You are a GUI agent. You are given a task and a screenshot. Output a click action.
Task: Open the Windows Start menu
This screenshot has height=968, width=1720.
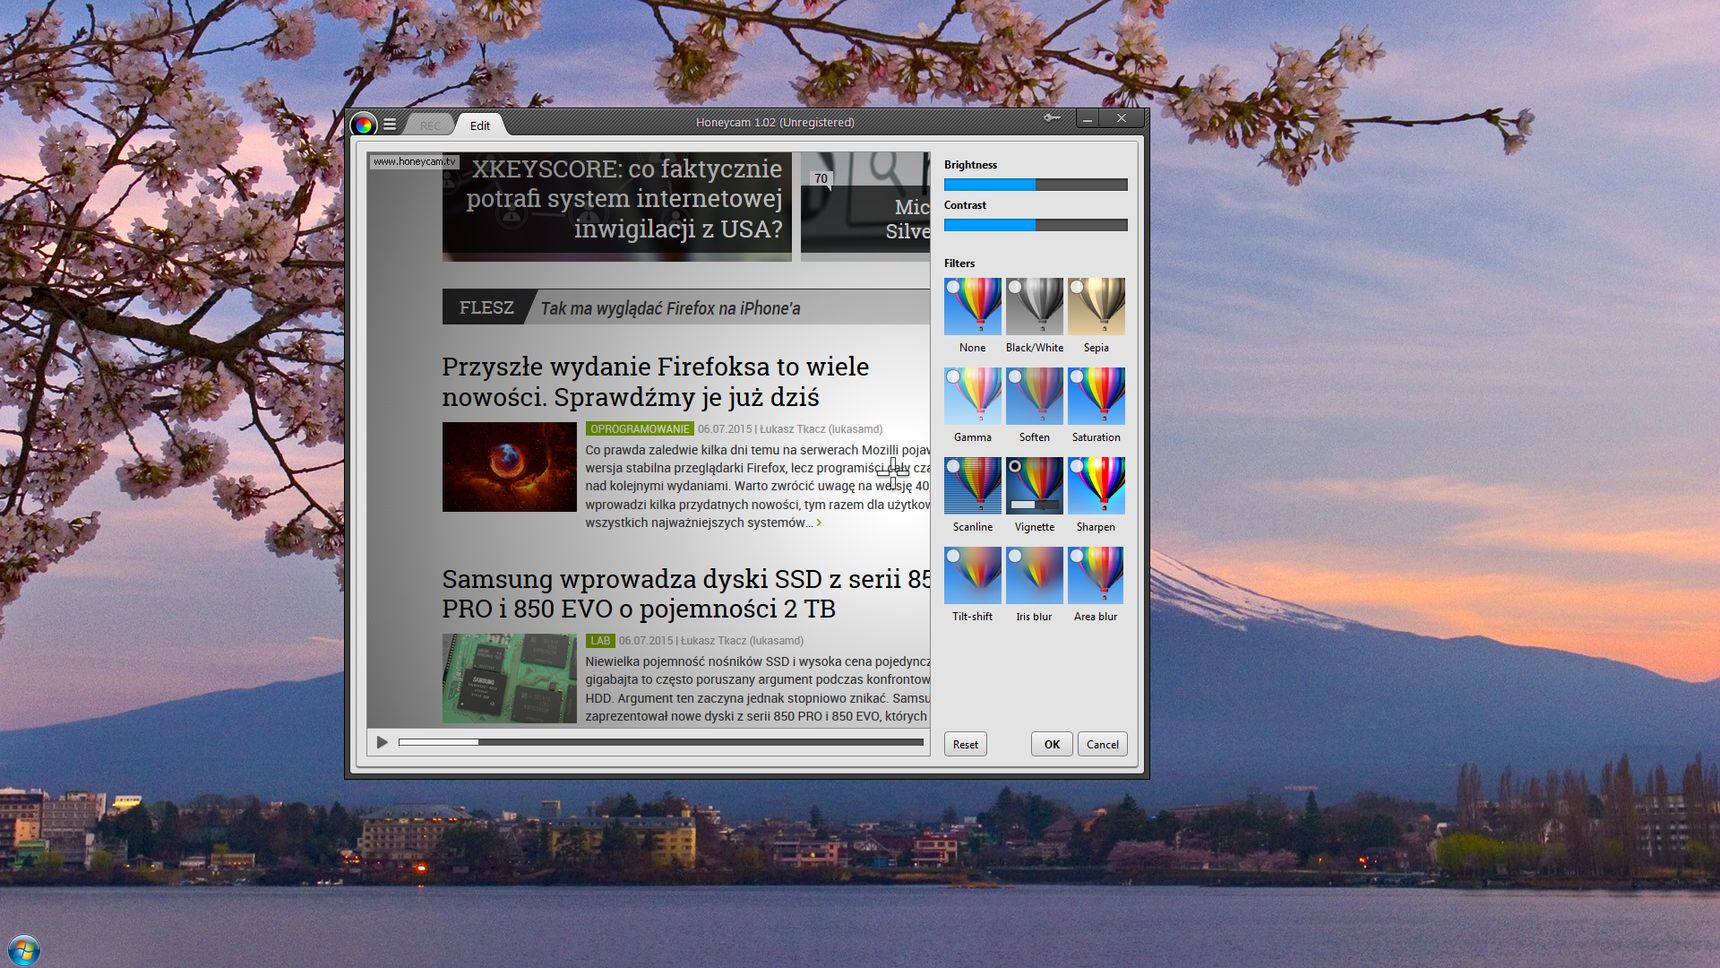tap(24, 950)
